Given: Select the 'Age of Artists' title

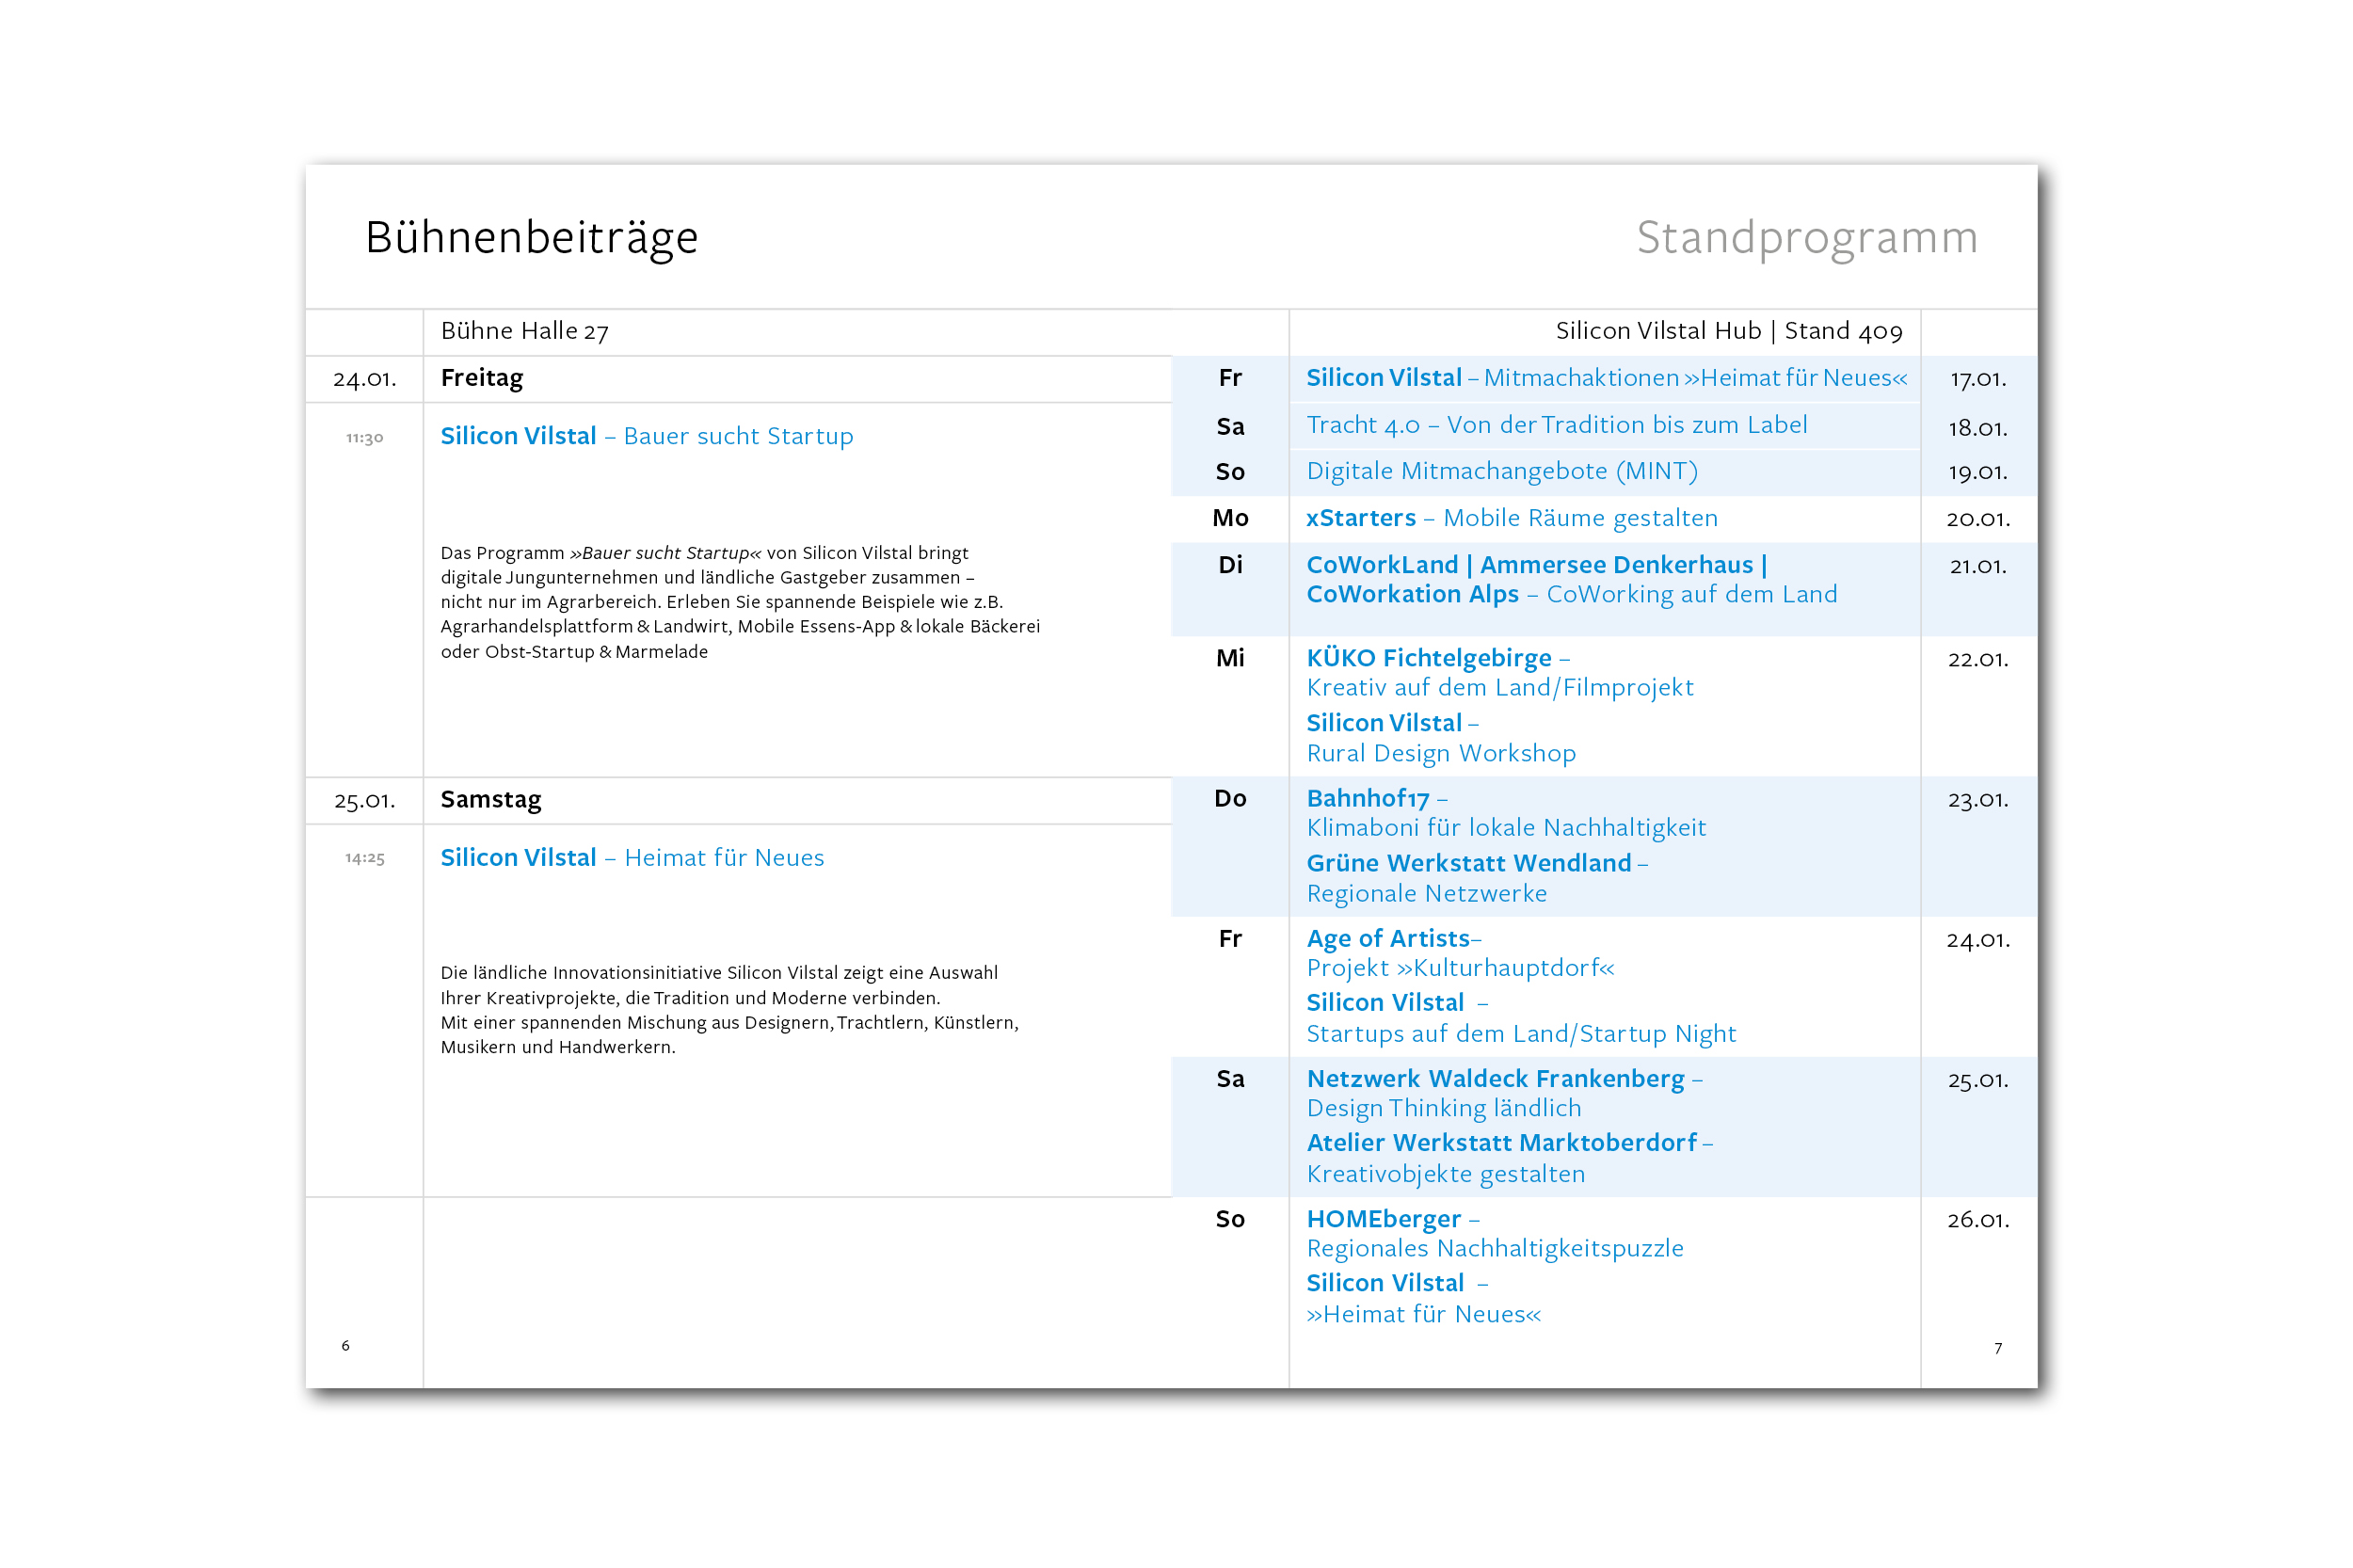Looking at the screenshot, I should pyautogui.click(x=1388, y=939).
